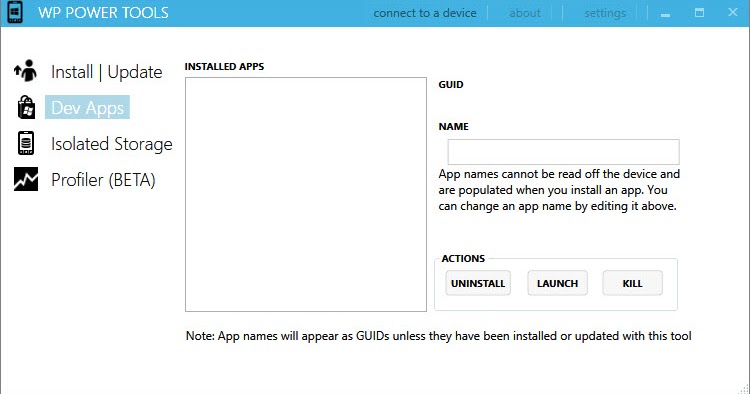Click the Dev Apps shopping bag icon
The image size is (750, 394).
(26, 107)
